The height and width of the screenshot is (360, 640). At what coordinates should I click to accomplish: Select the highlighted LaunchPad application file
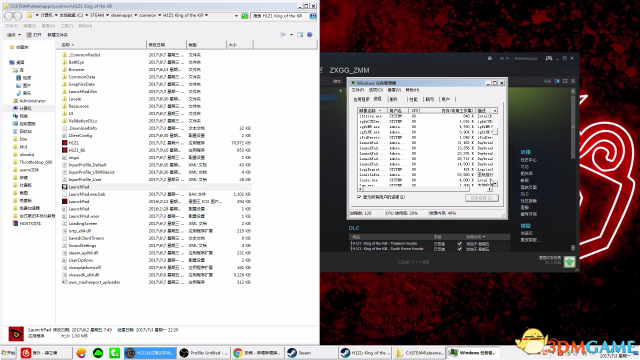pyautogui.click(x=157, y=187)
